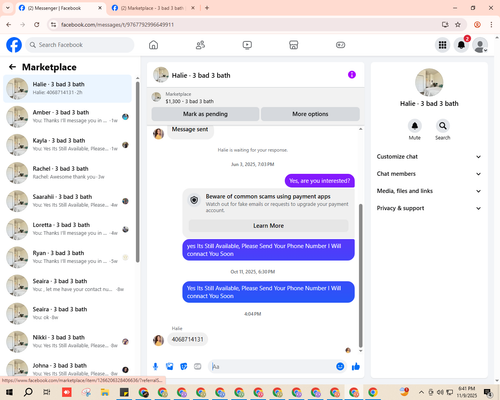
Task: Open the Facebook Home icon
Action: (153, 45)
